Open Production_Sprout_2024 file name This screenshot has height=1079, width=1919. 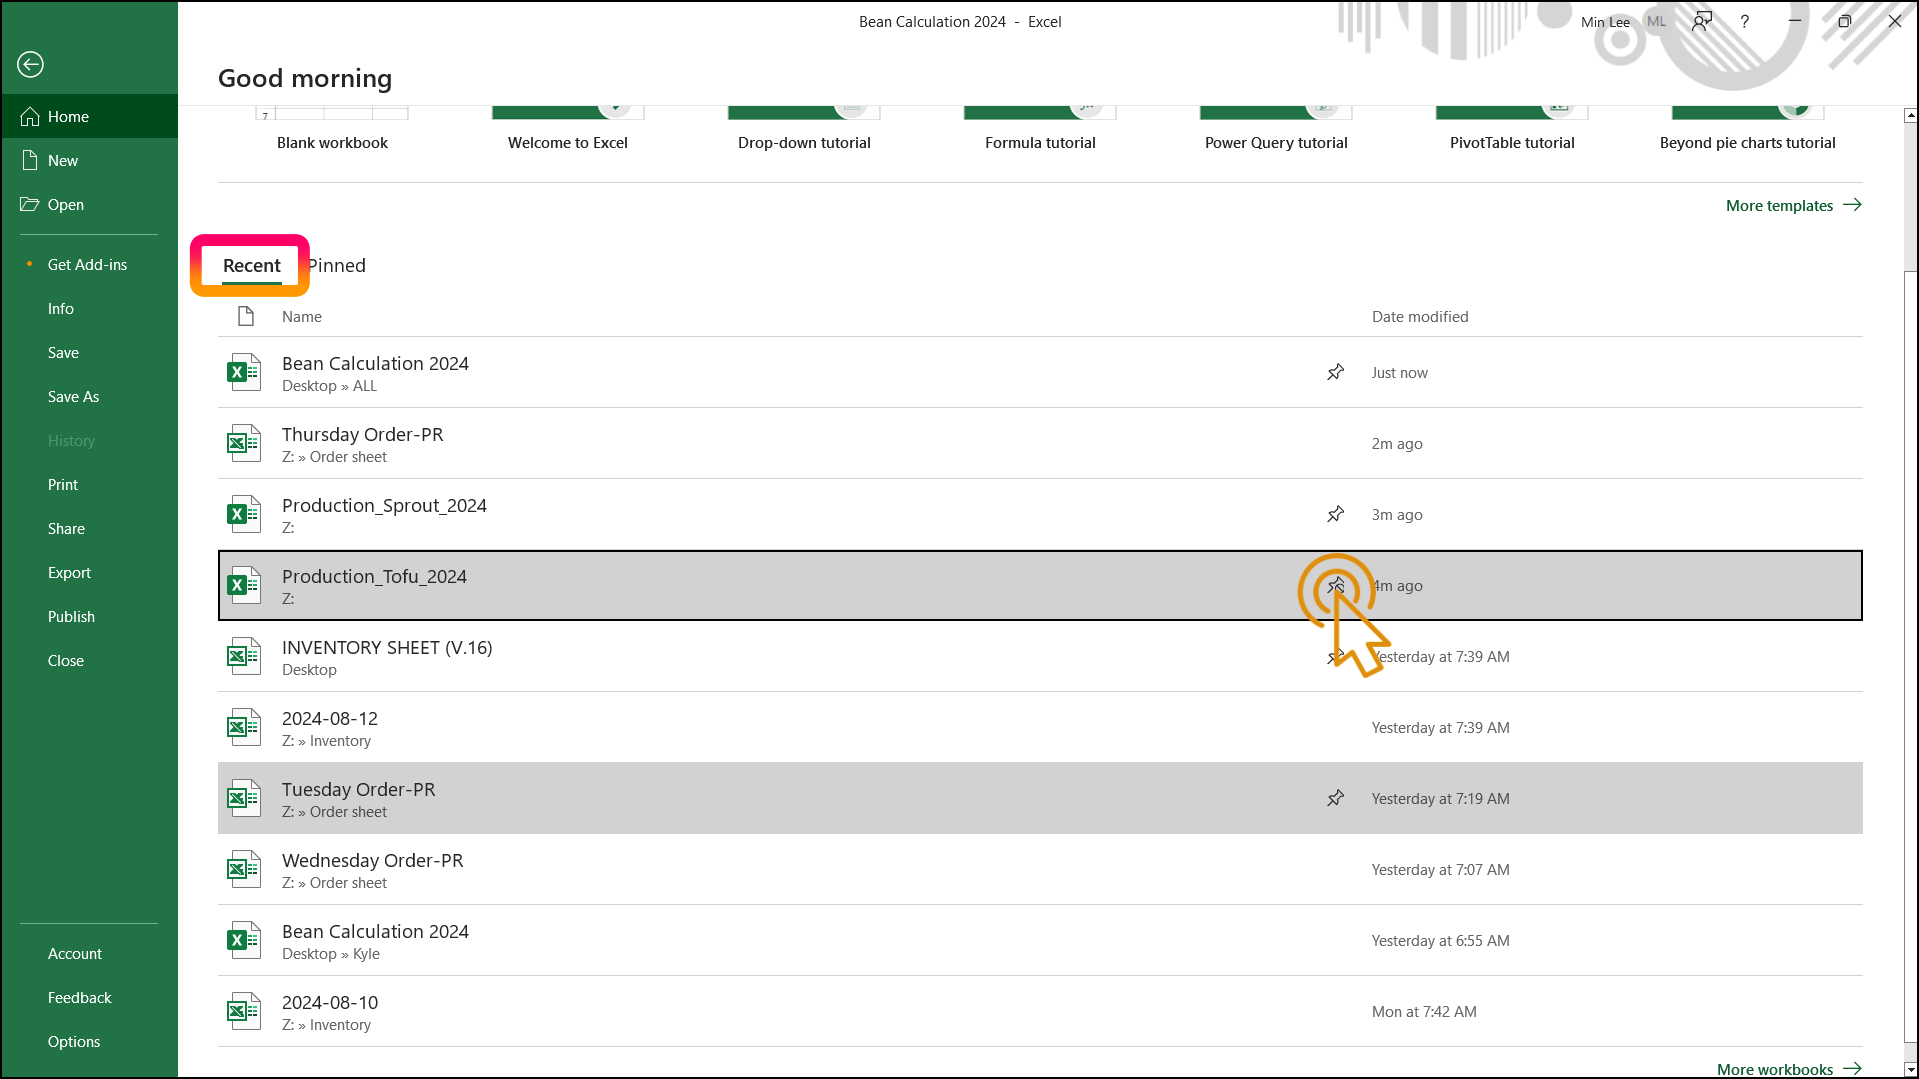tap(384, 505)
